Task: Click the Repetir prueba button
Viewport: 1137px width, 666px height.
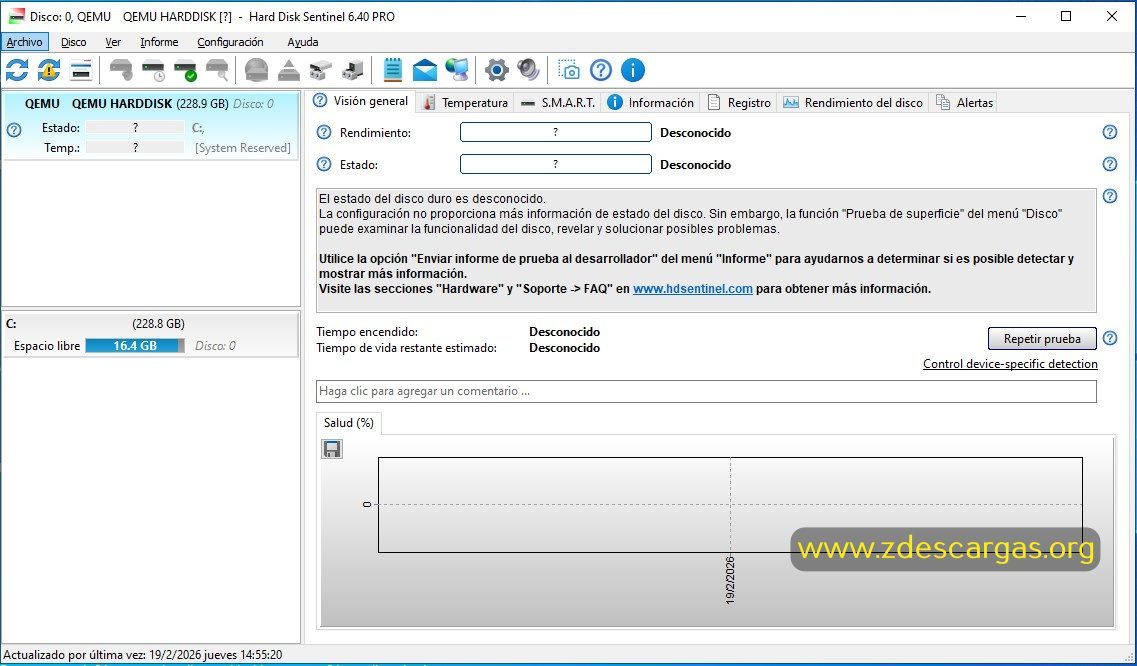Action: click(1042, 339)
